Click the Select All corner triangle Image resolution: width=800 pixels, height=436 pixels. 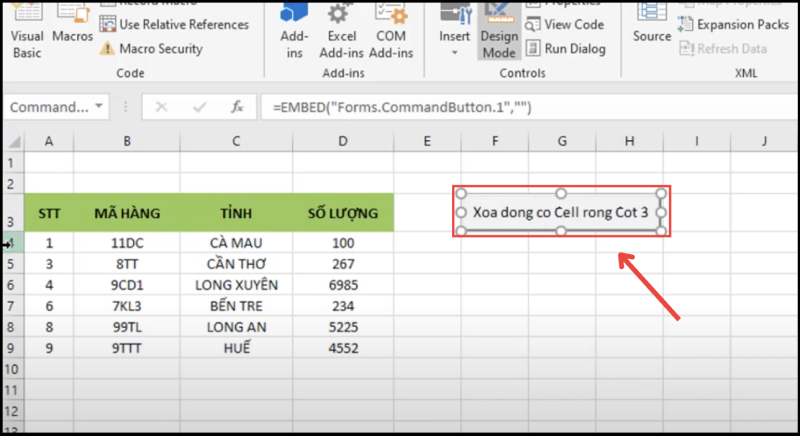tap(14, 141)
